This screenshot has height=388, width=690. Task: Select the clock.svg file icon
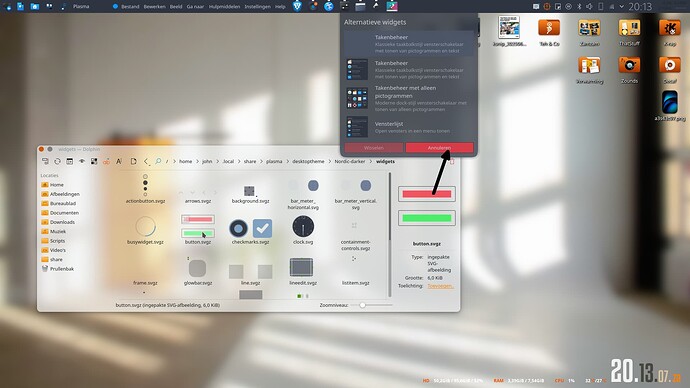tap(303, 226)
